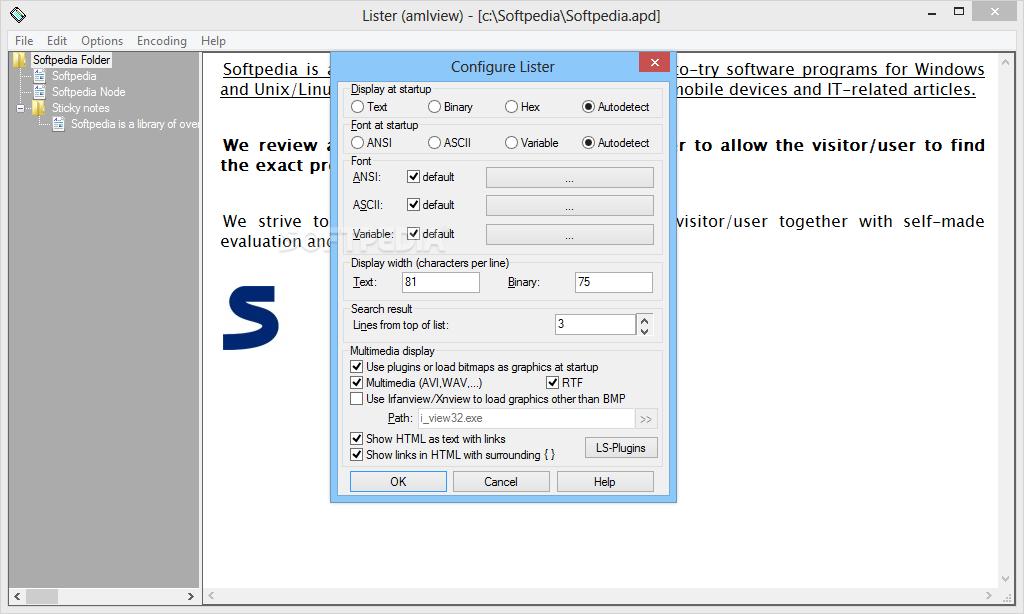Open the Edit menu

[x=57, y=40]
